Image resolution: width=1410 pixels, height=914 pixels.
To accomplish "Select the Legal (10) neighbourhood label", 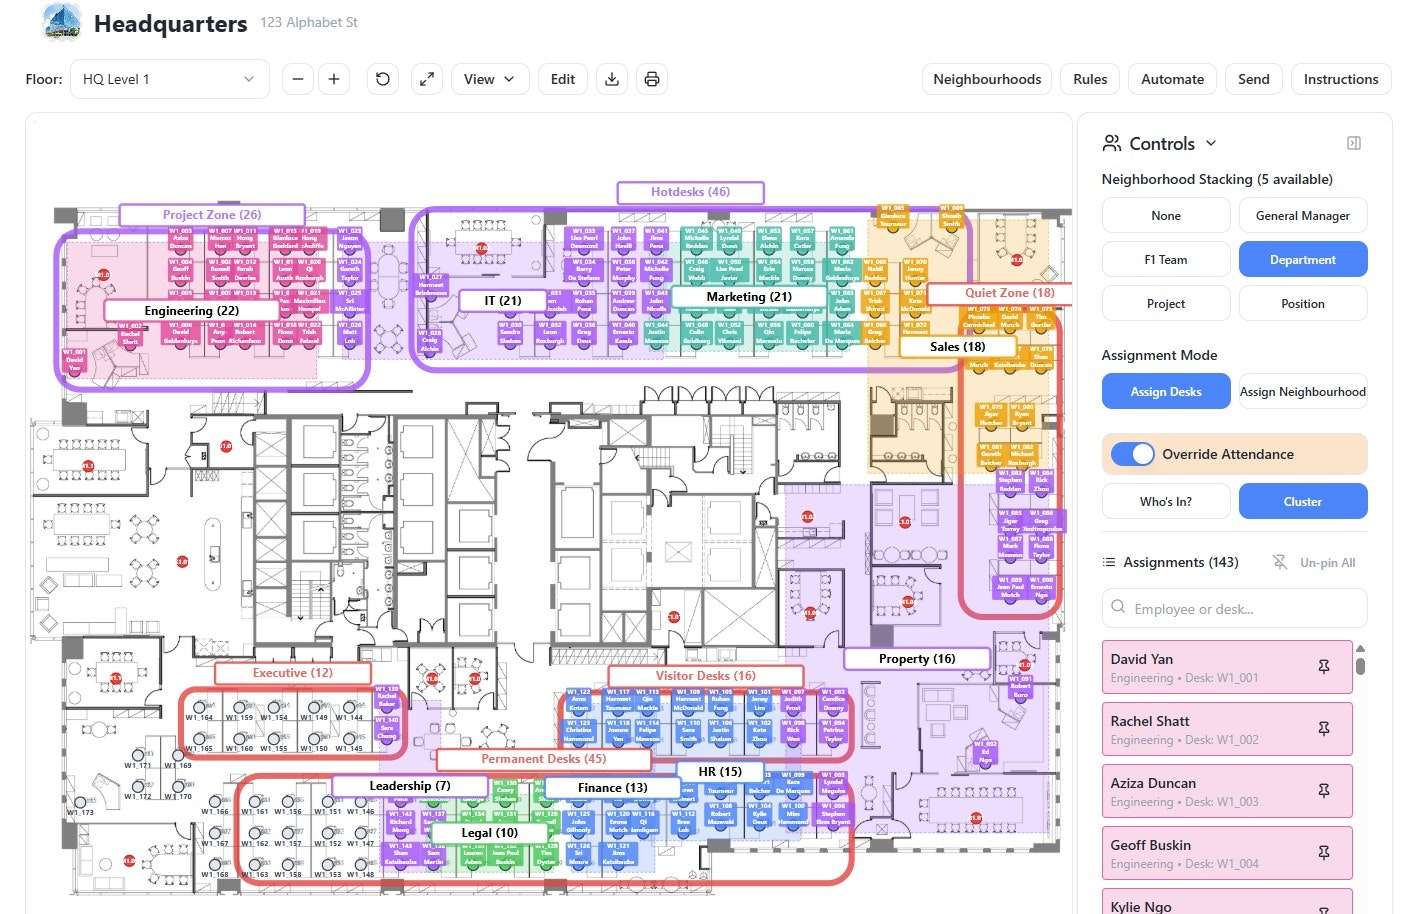I will pos(490,833).
